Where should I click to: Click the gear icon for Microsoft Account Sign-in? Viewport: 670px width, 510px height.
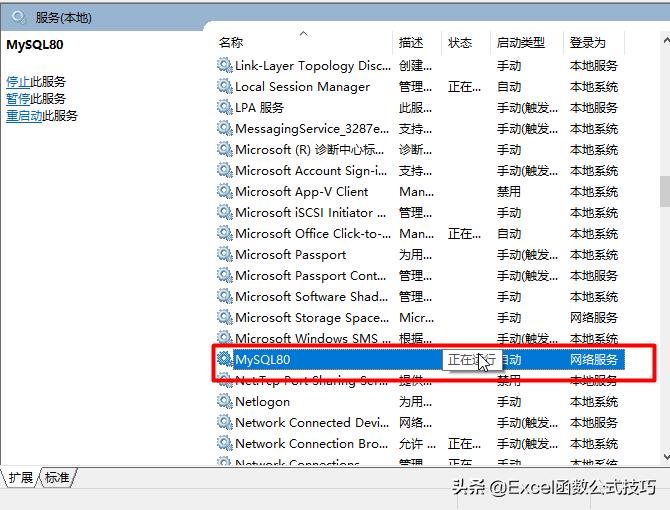(x=224, y=170)
